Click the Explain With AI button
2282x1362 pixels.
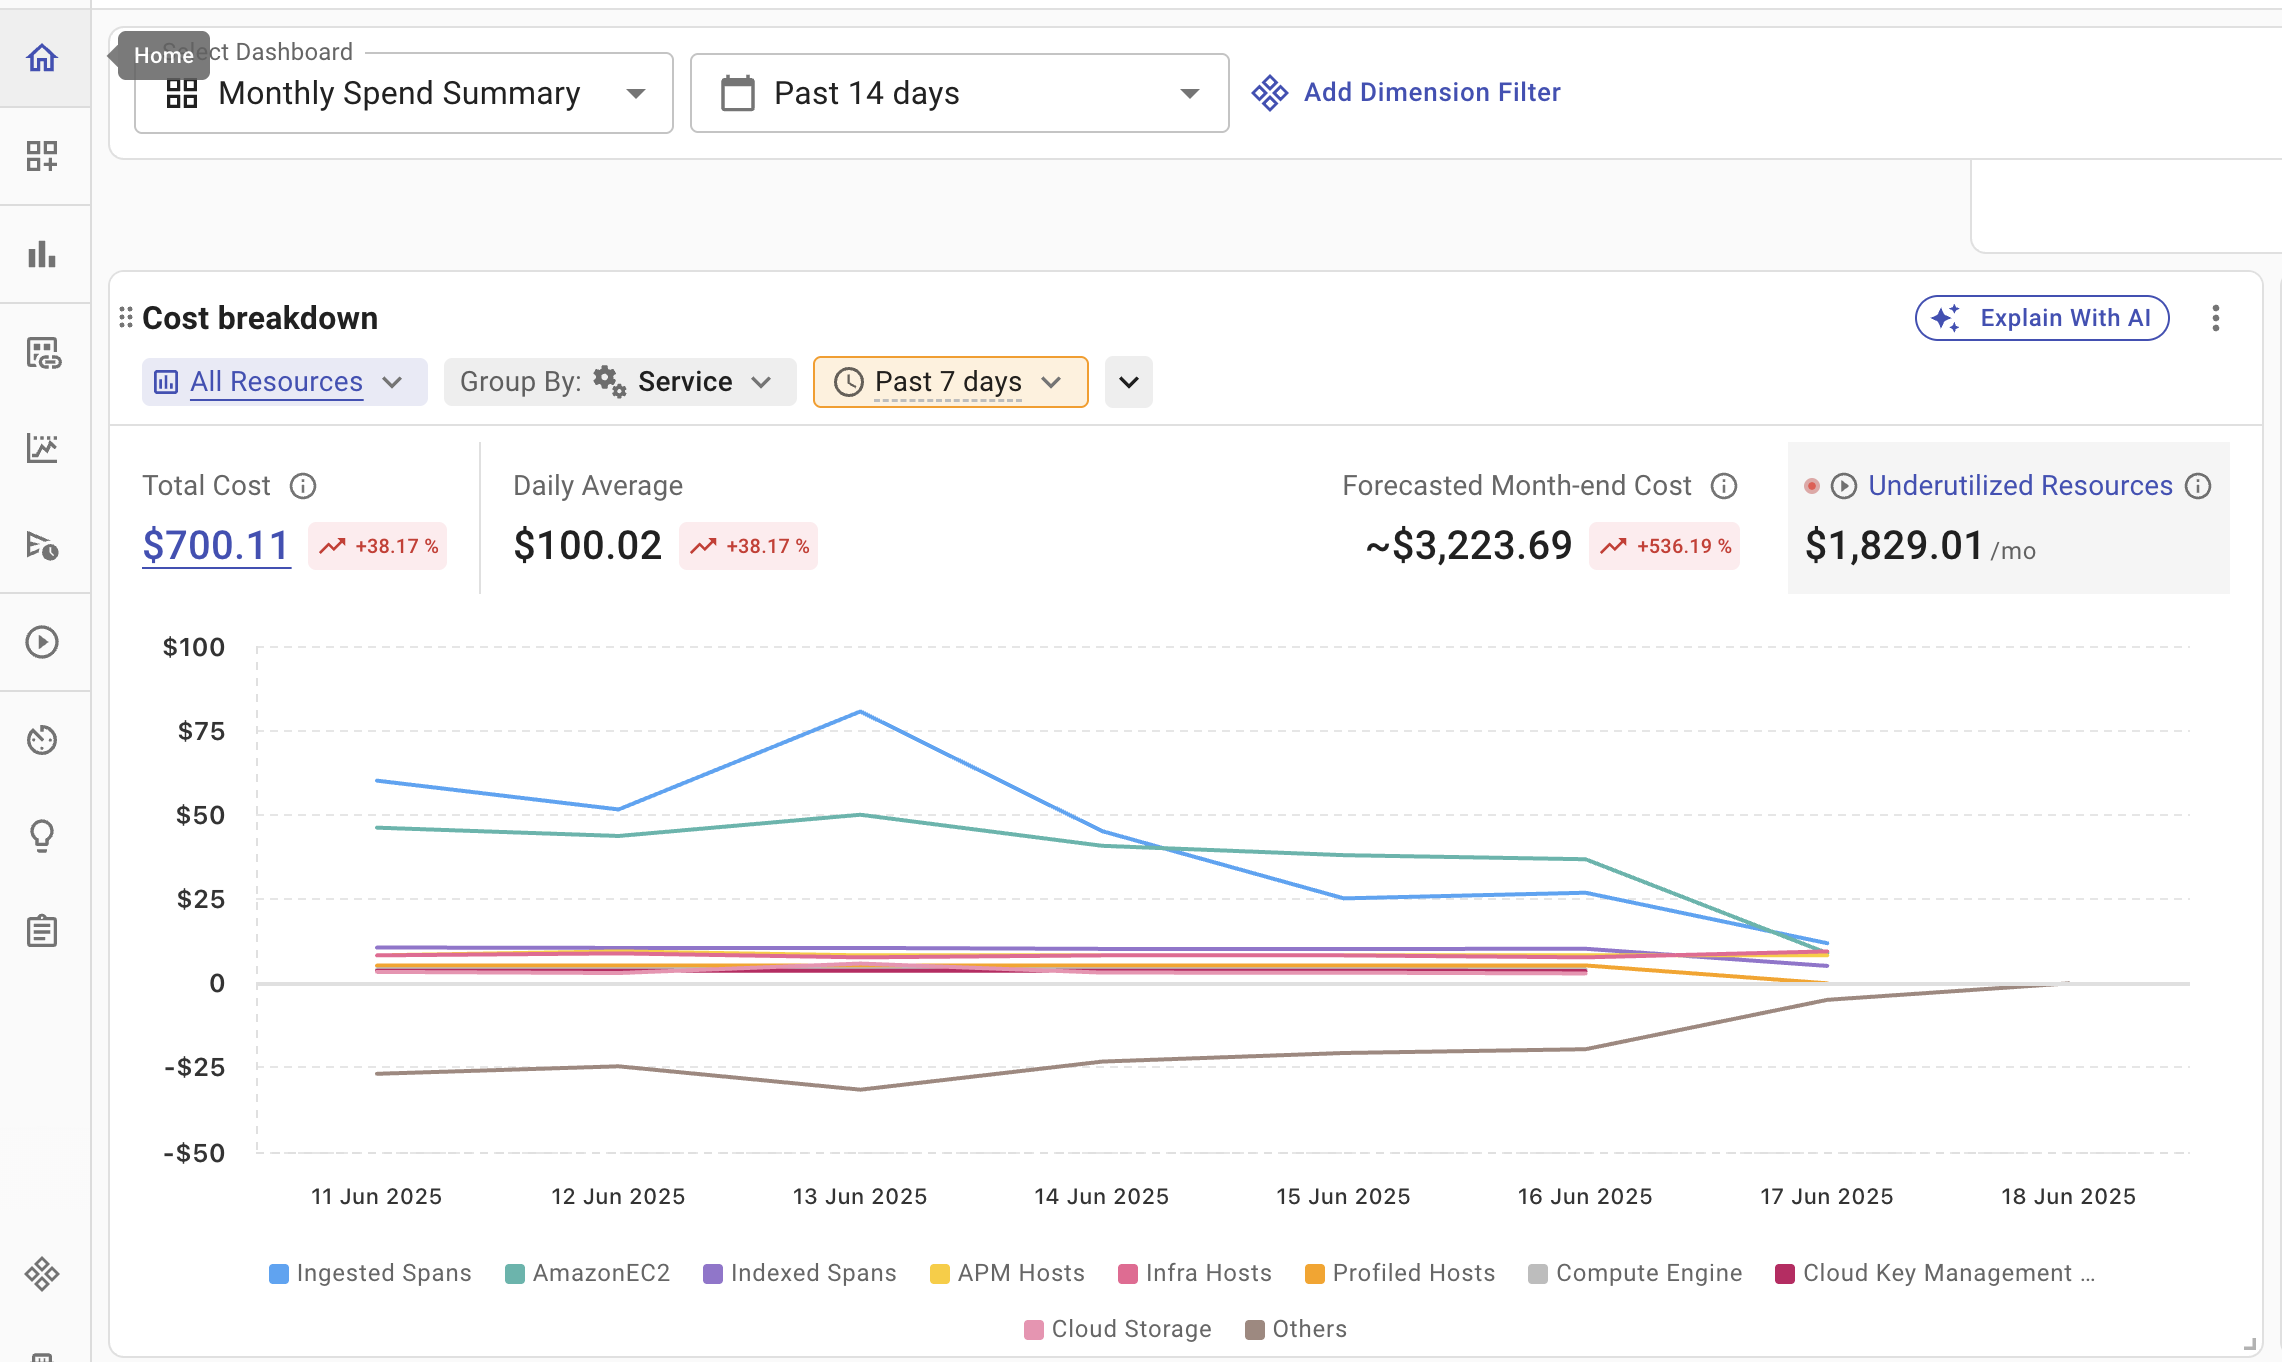(2041, 318)
